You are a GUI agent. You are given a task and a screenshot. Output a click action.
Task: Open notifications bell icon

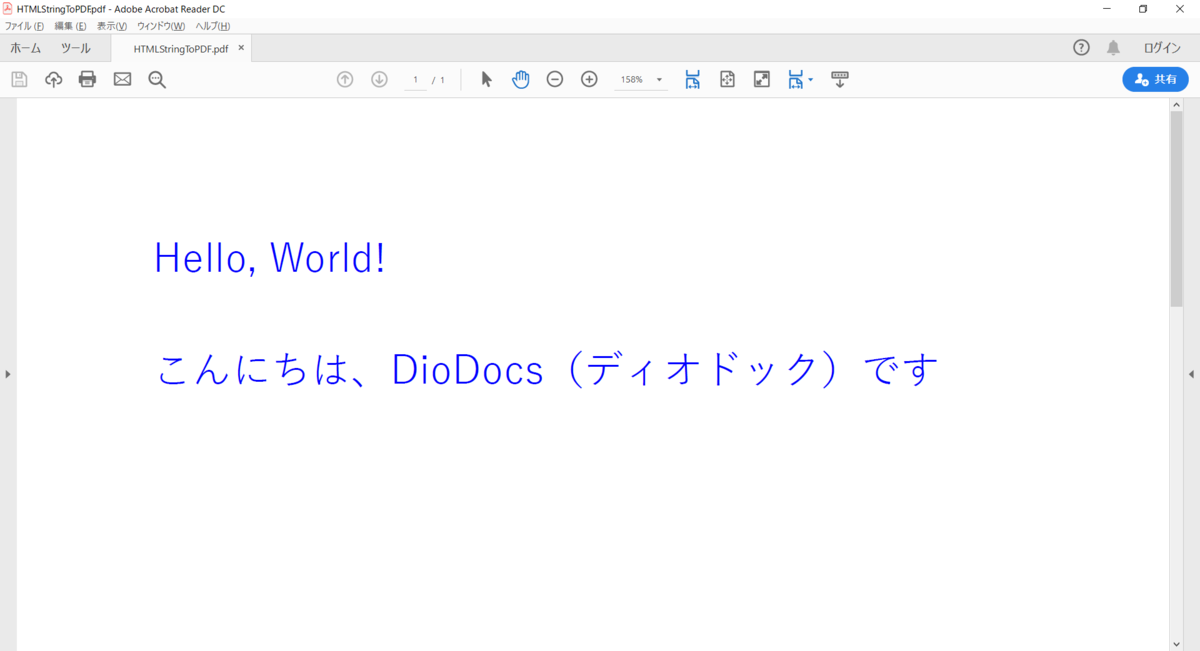click(1113, 48)
